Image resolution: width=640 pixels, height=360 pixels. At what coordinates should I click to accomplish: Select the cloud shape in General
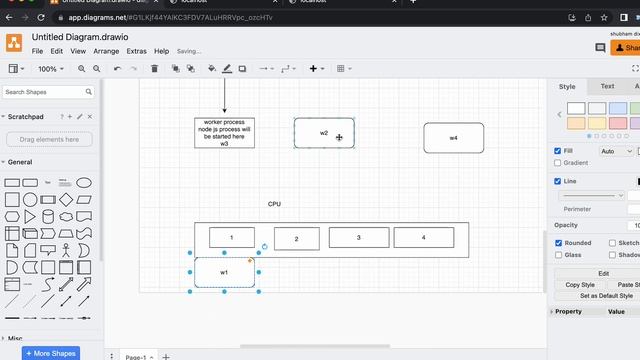(x=66, y=217)
